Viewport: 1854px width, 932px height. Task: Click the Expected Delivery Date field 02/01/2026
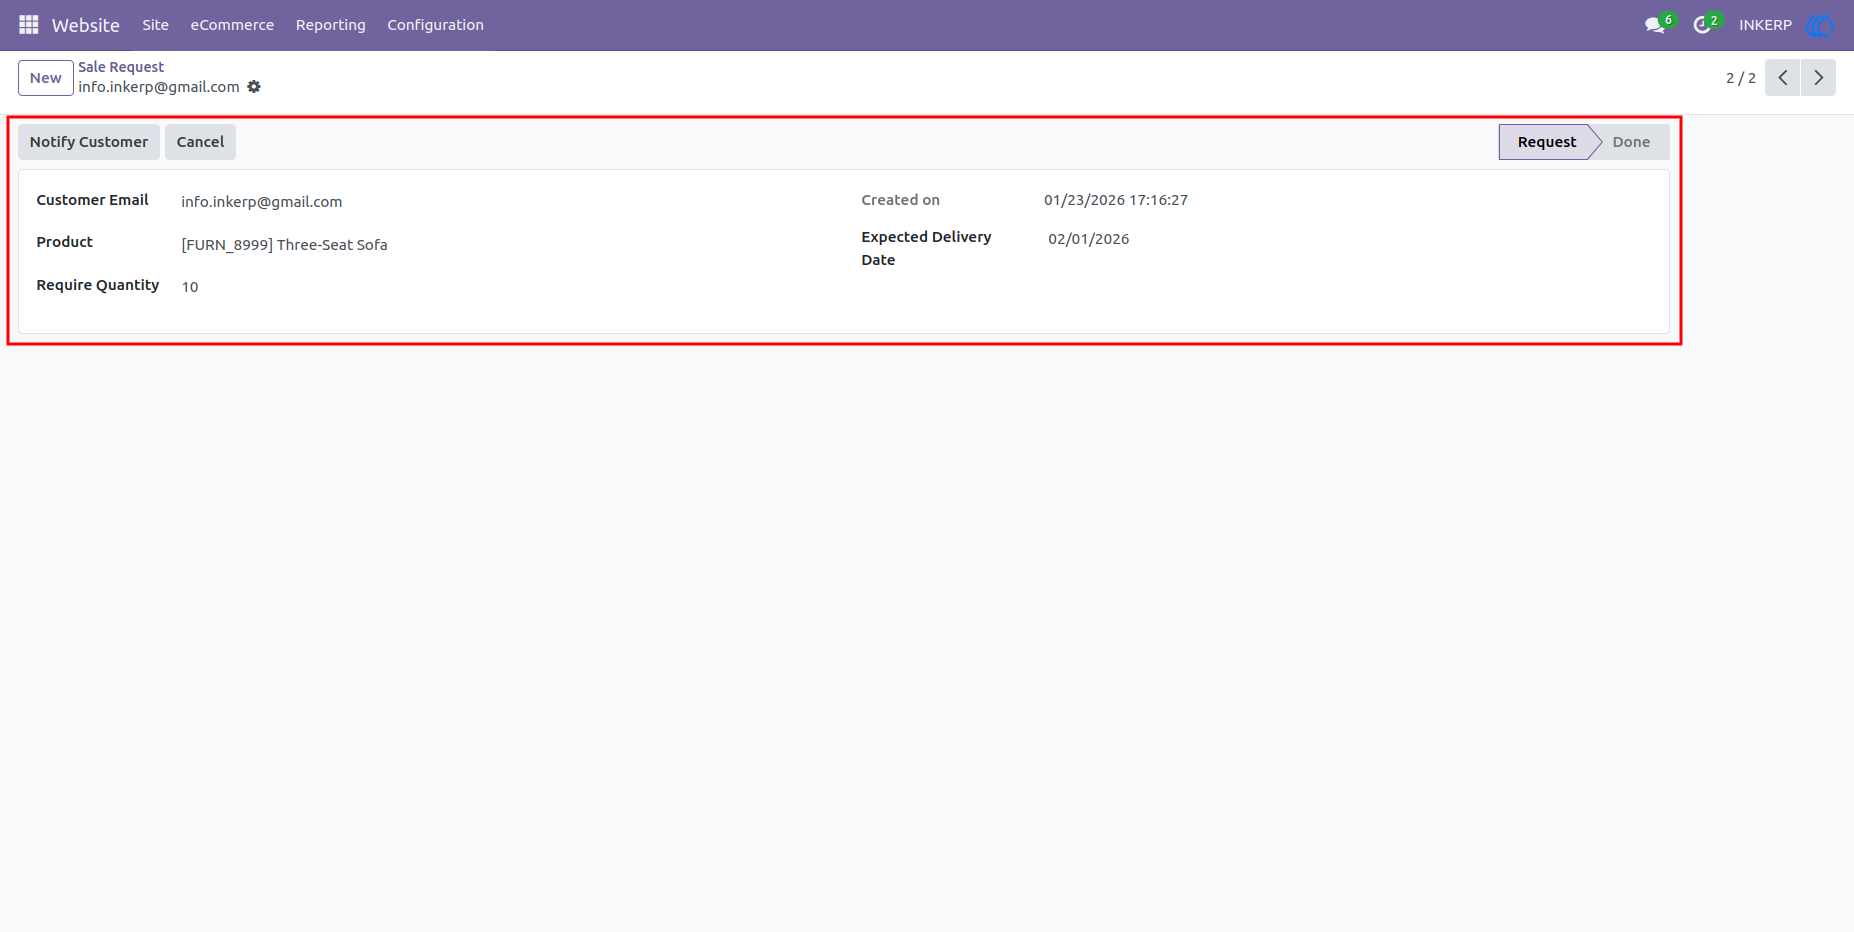(x=1089, y=239)
